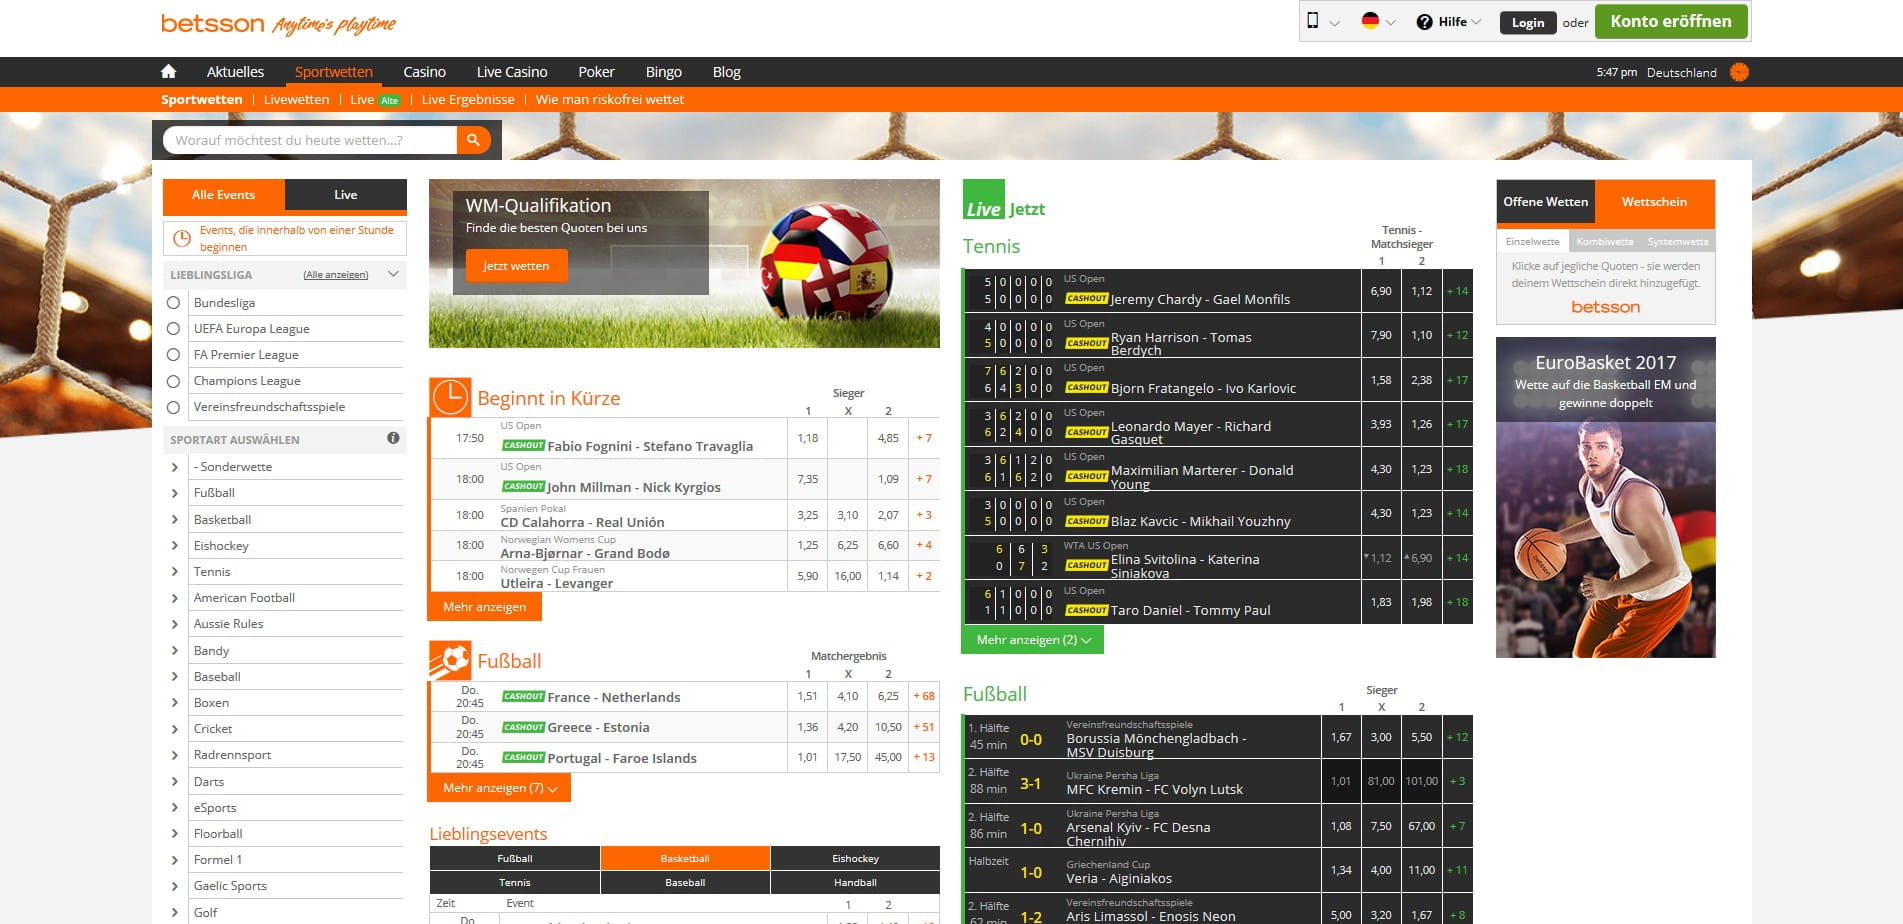1903x924 pixels.
Task: Click Cashout badge for France - Netherlands
Action: [523, 696]
